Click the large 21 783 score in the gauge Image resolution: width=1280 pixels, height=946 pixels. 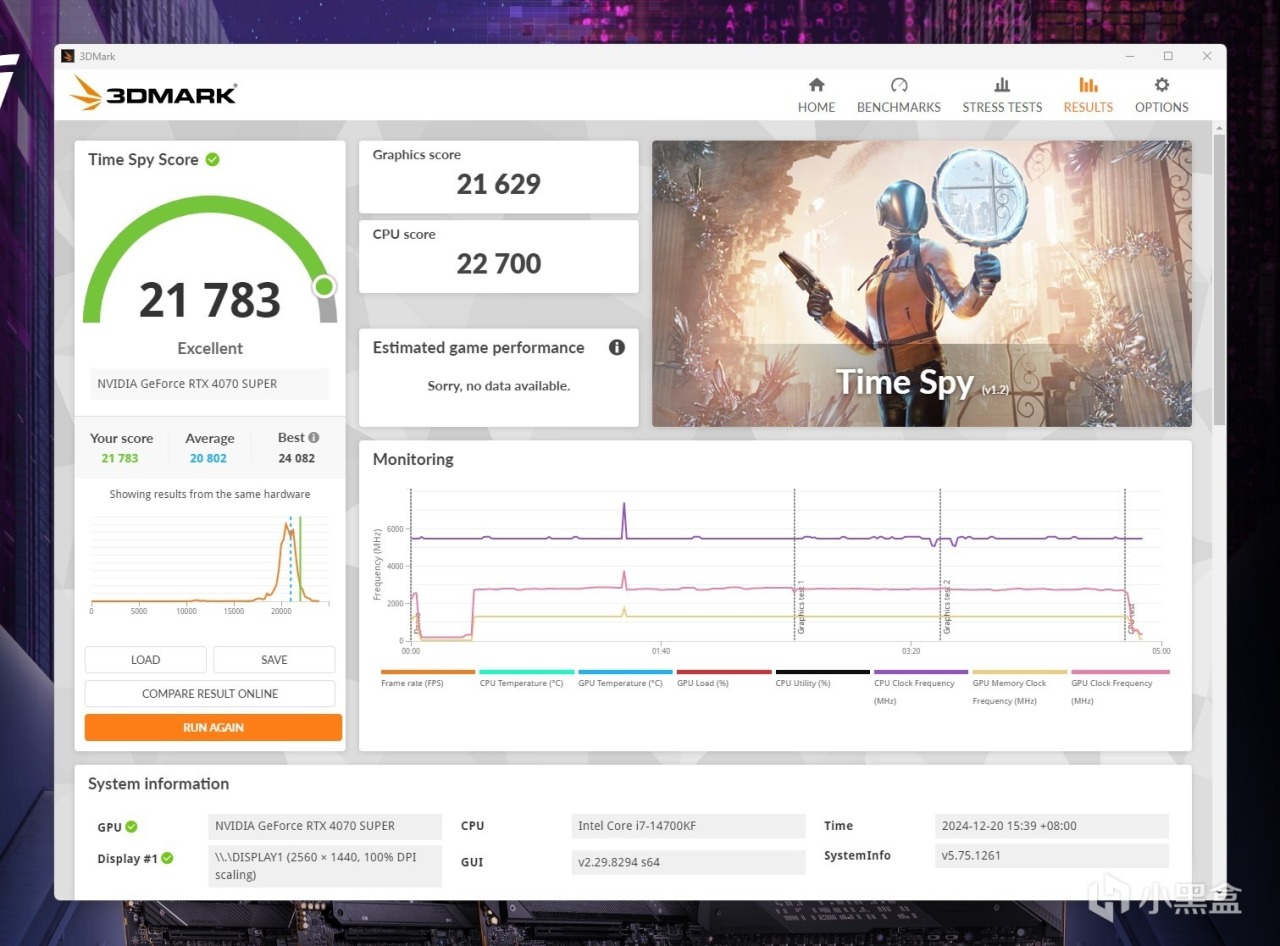pyautogui.click(x=210, y=300)
